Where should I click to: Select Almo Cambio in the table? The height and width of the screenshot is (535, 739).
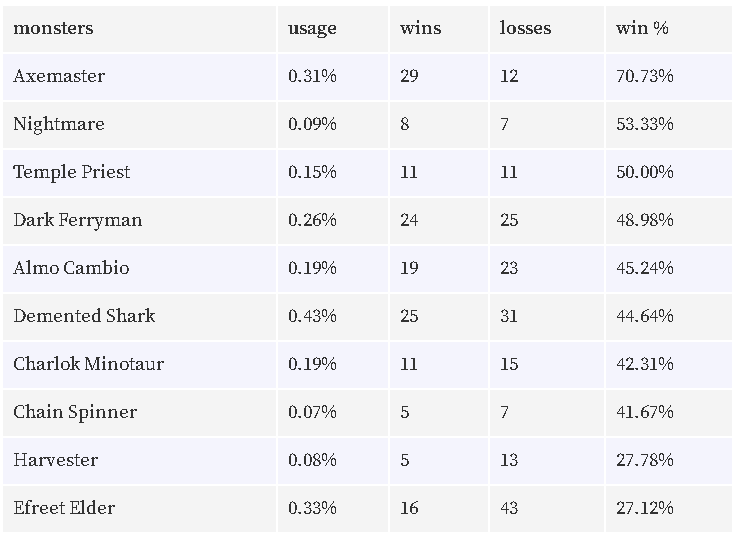point(71,268)
